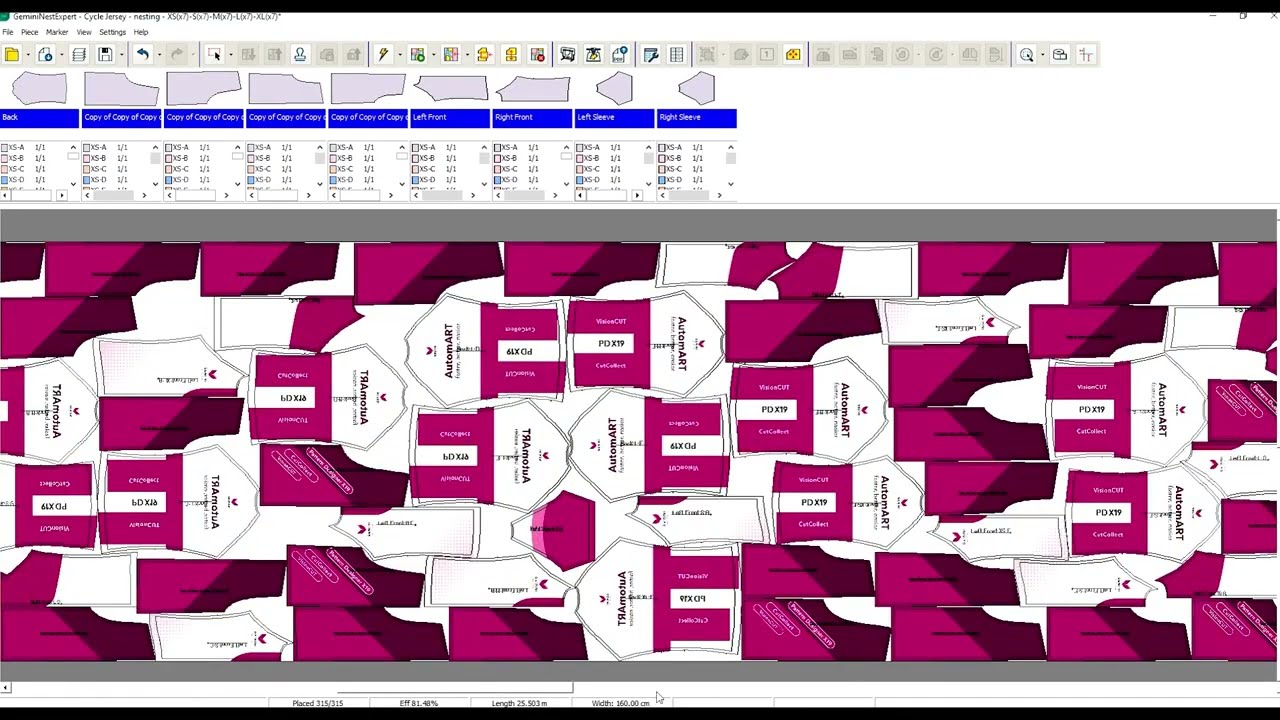The image size is (1280, 720).
Task: Click XS-D blue swatch in Back list
Action: (x=5, y=180)
